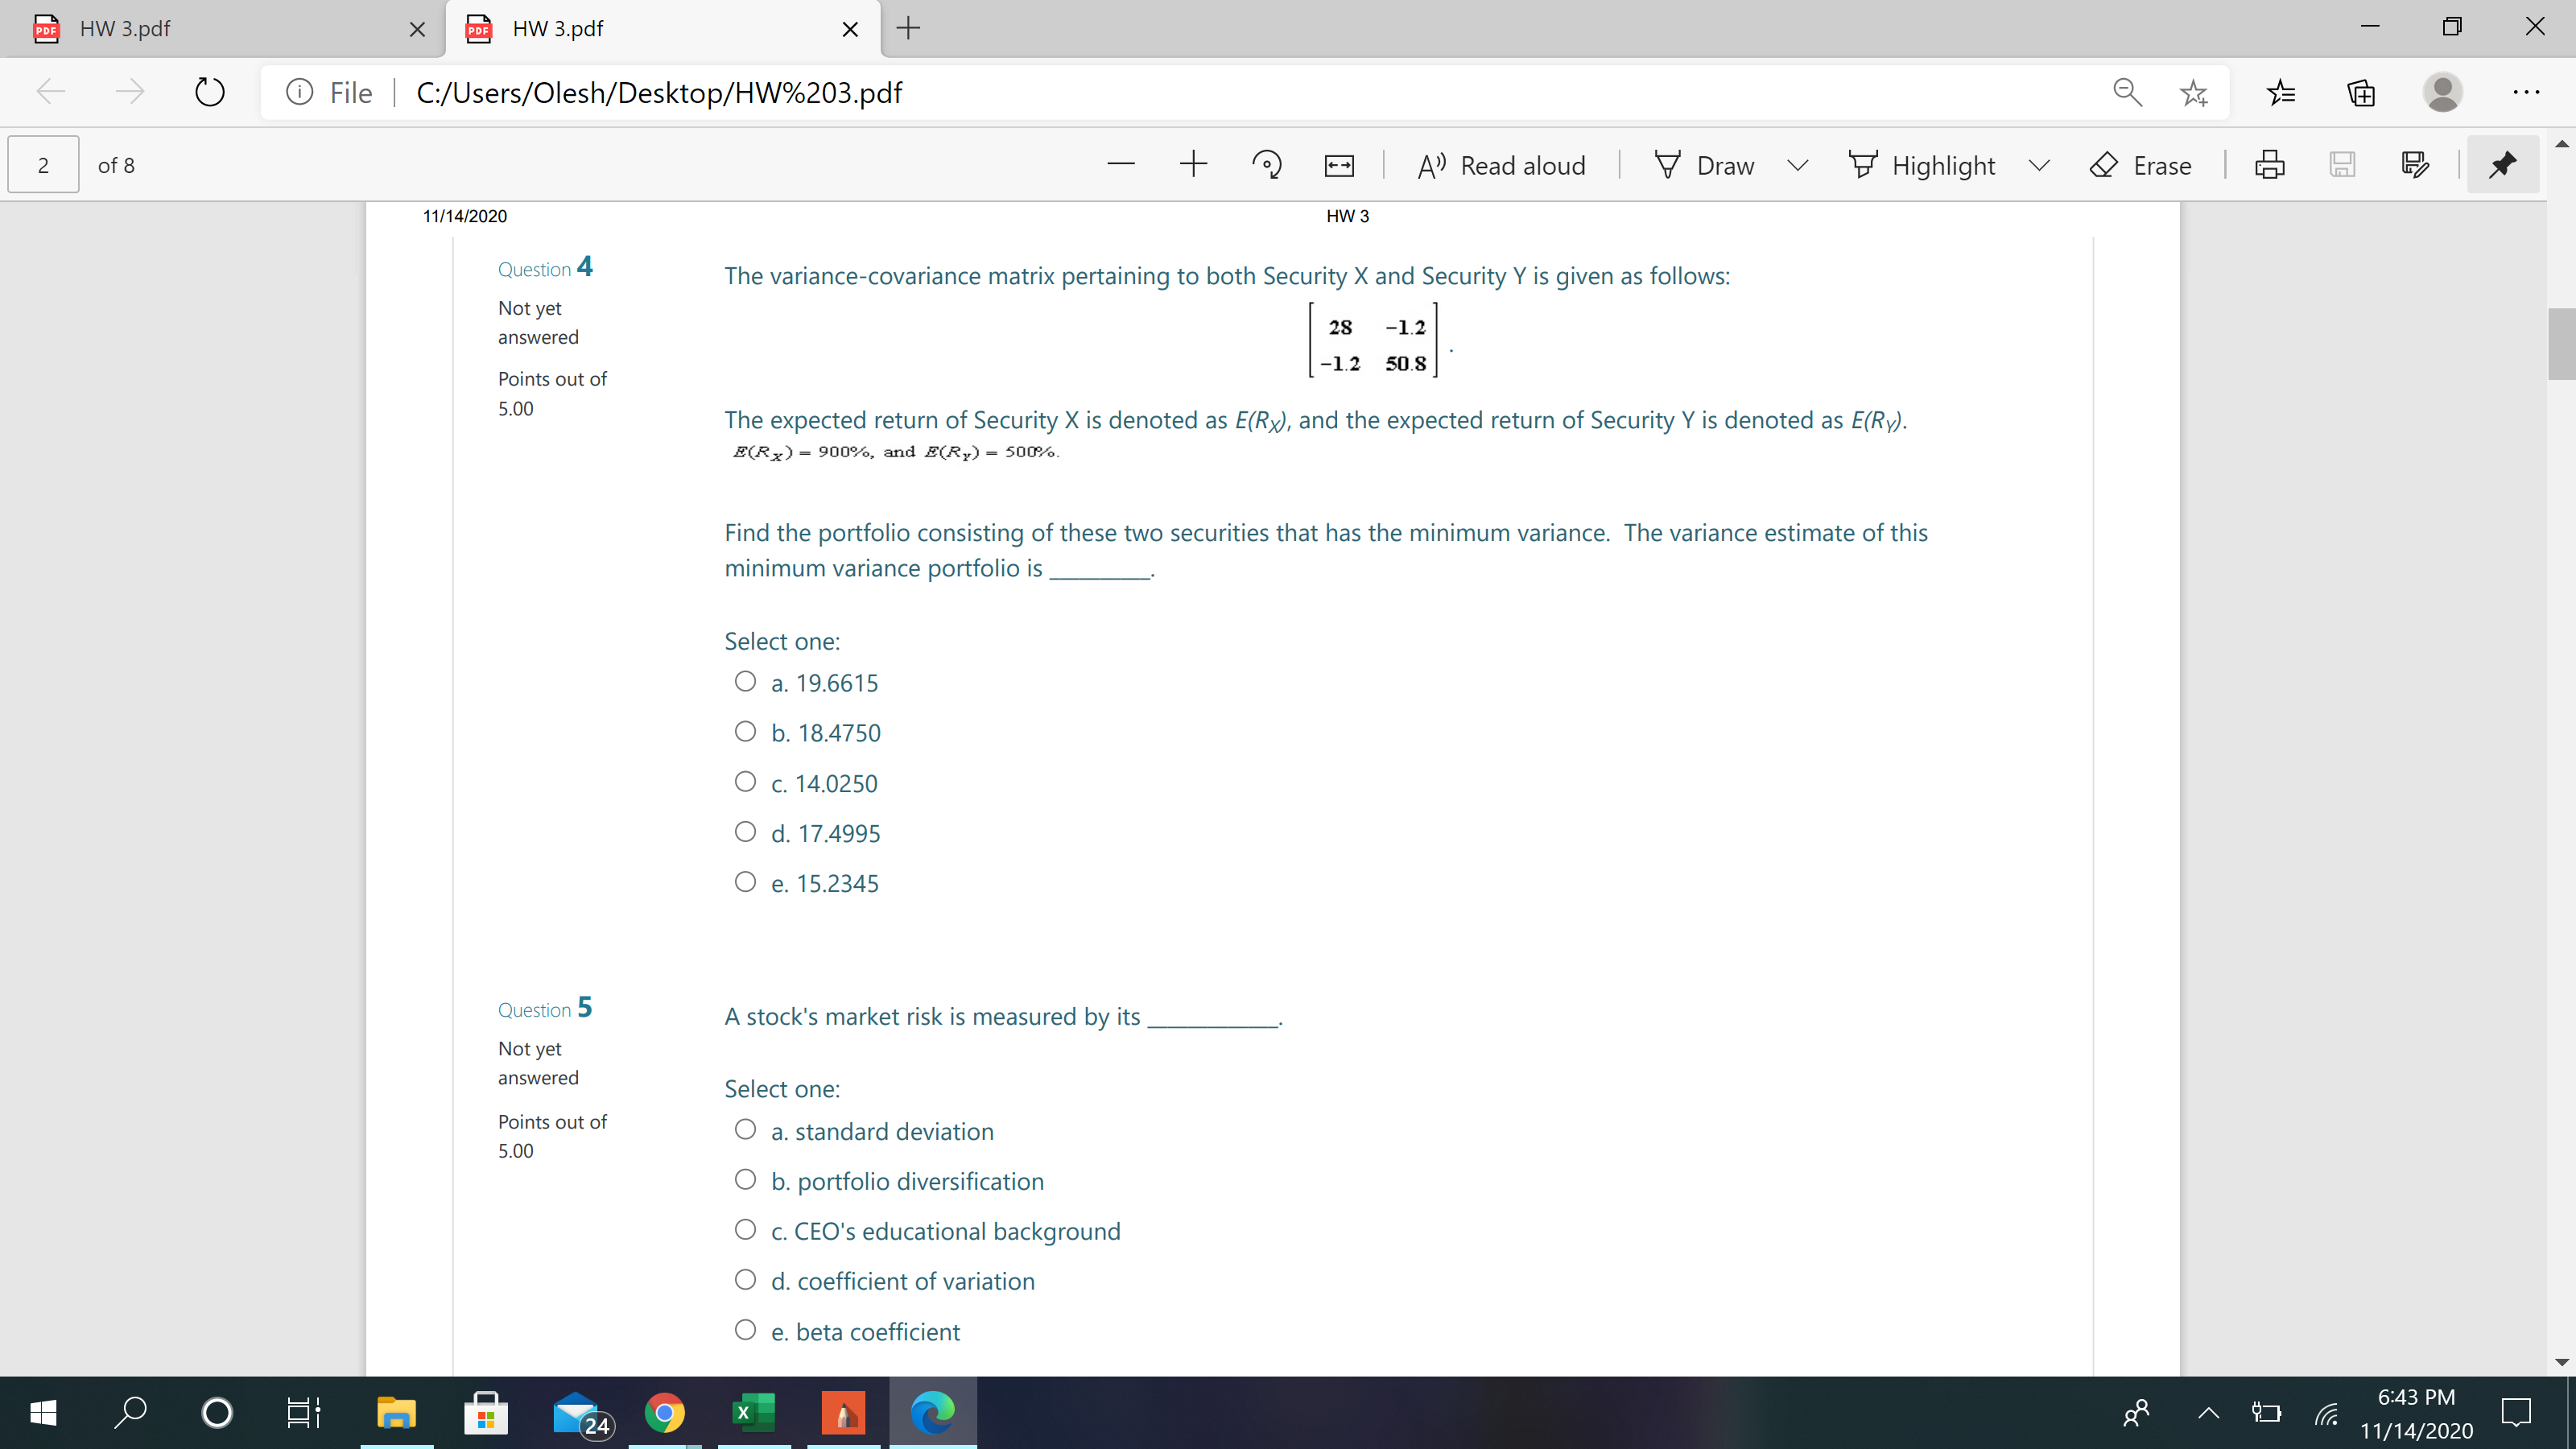Add the page to favorites

2194,92
